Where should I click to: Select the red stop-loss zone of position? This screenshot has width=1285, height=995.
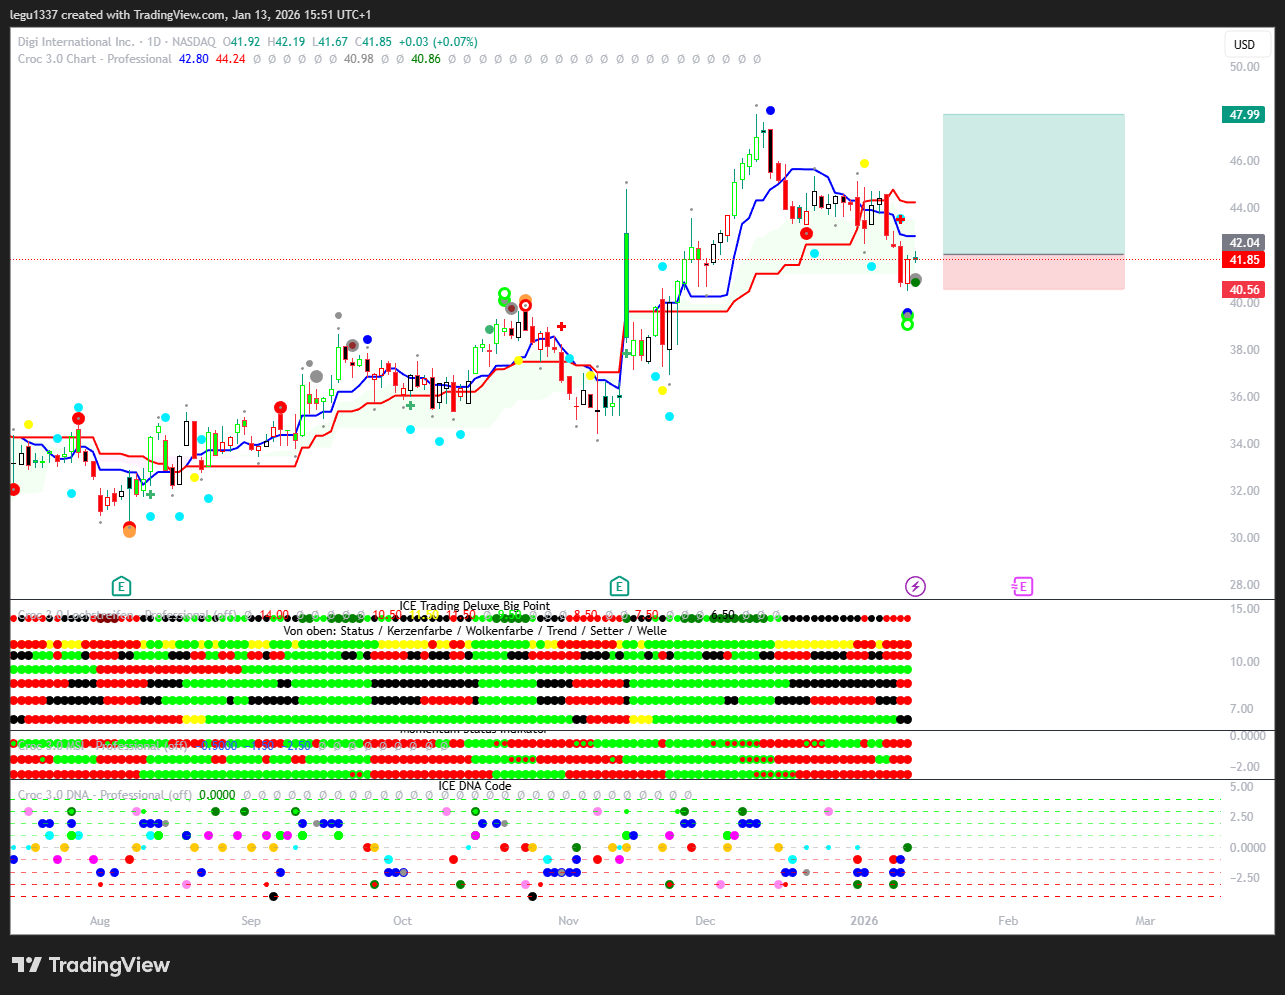point(1033,272)
